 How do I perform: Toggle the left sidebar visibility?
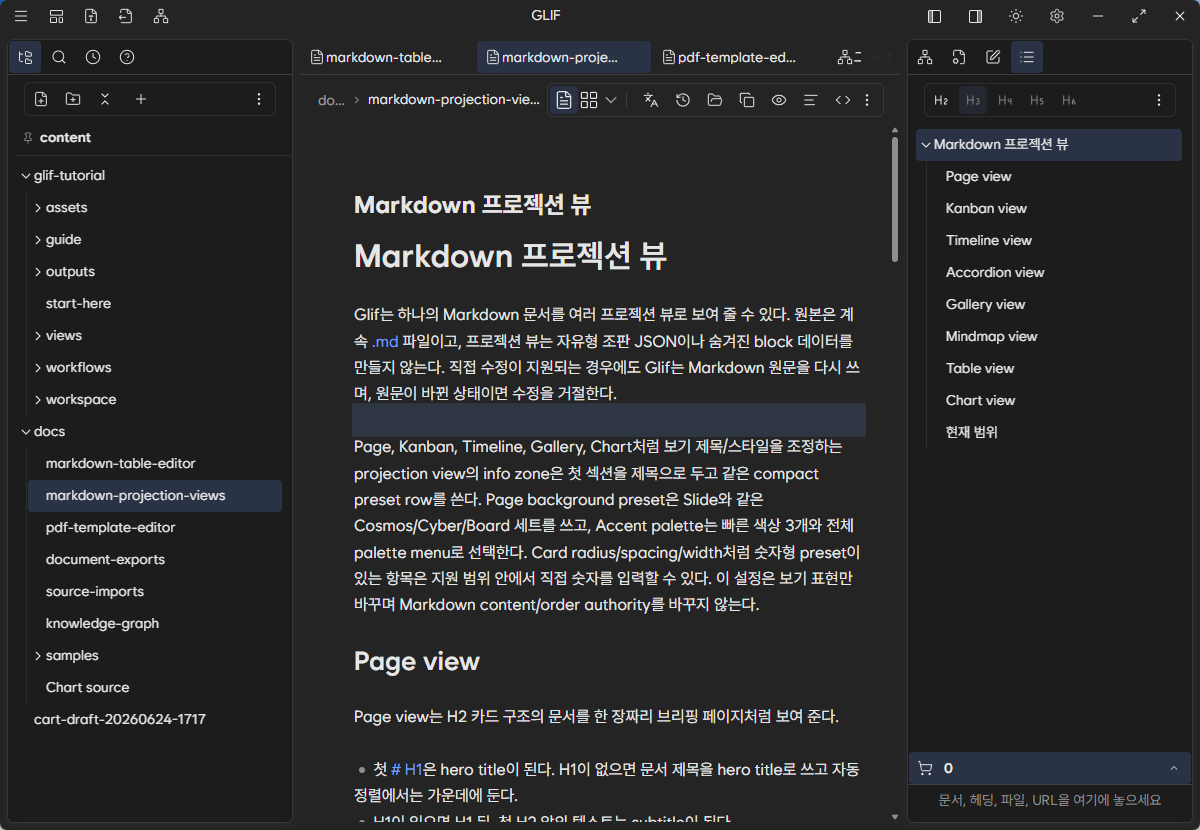pyautogui.click(x=935, y=16)
